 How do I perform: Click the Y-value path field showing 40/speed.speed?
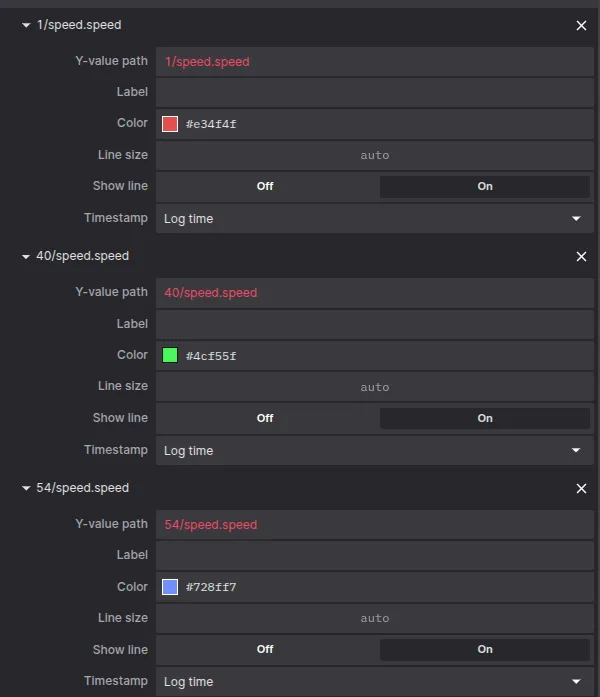pos(374,293)
